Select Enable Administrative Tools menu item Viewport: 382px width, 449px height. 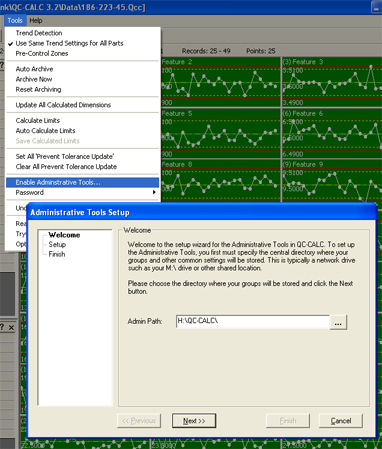[x=82, y=182]
